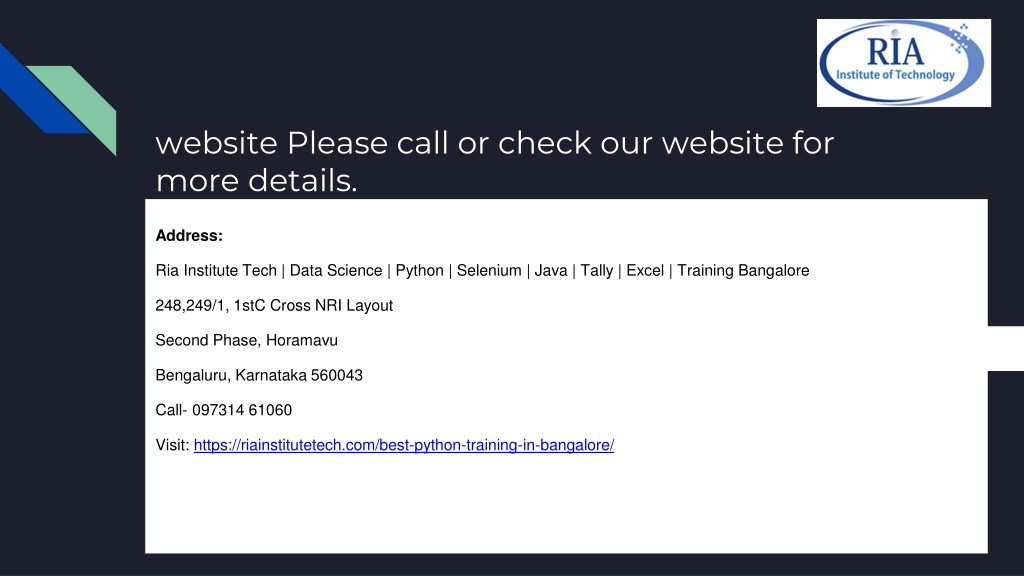
Task: Select the word Selenium
Action: (x=488, y=270)
